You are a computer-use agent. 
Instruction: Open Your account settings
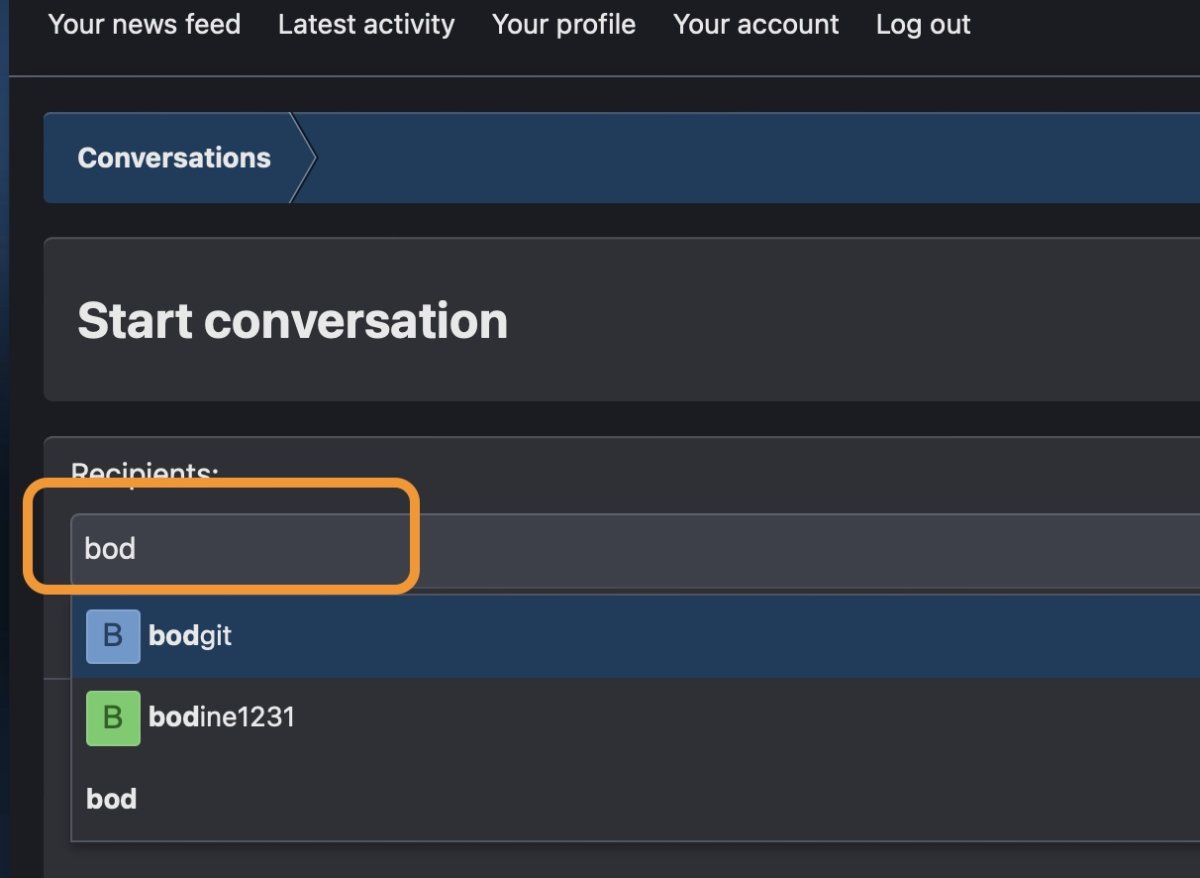coord(756,24)
